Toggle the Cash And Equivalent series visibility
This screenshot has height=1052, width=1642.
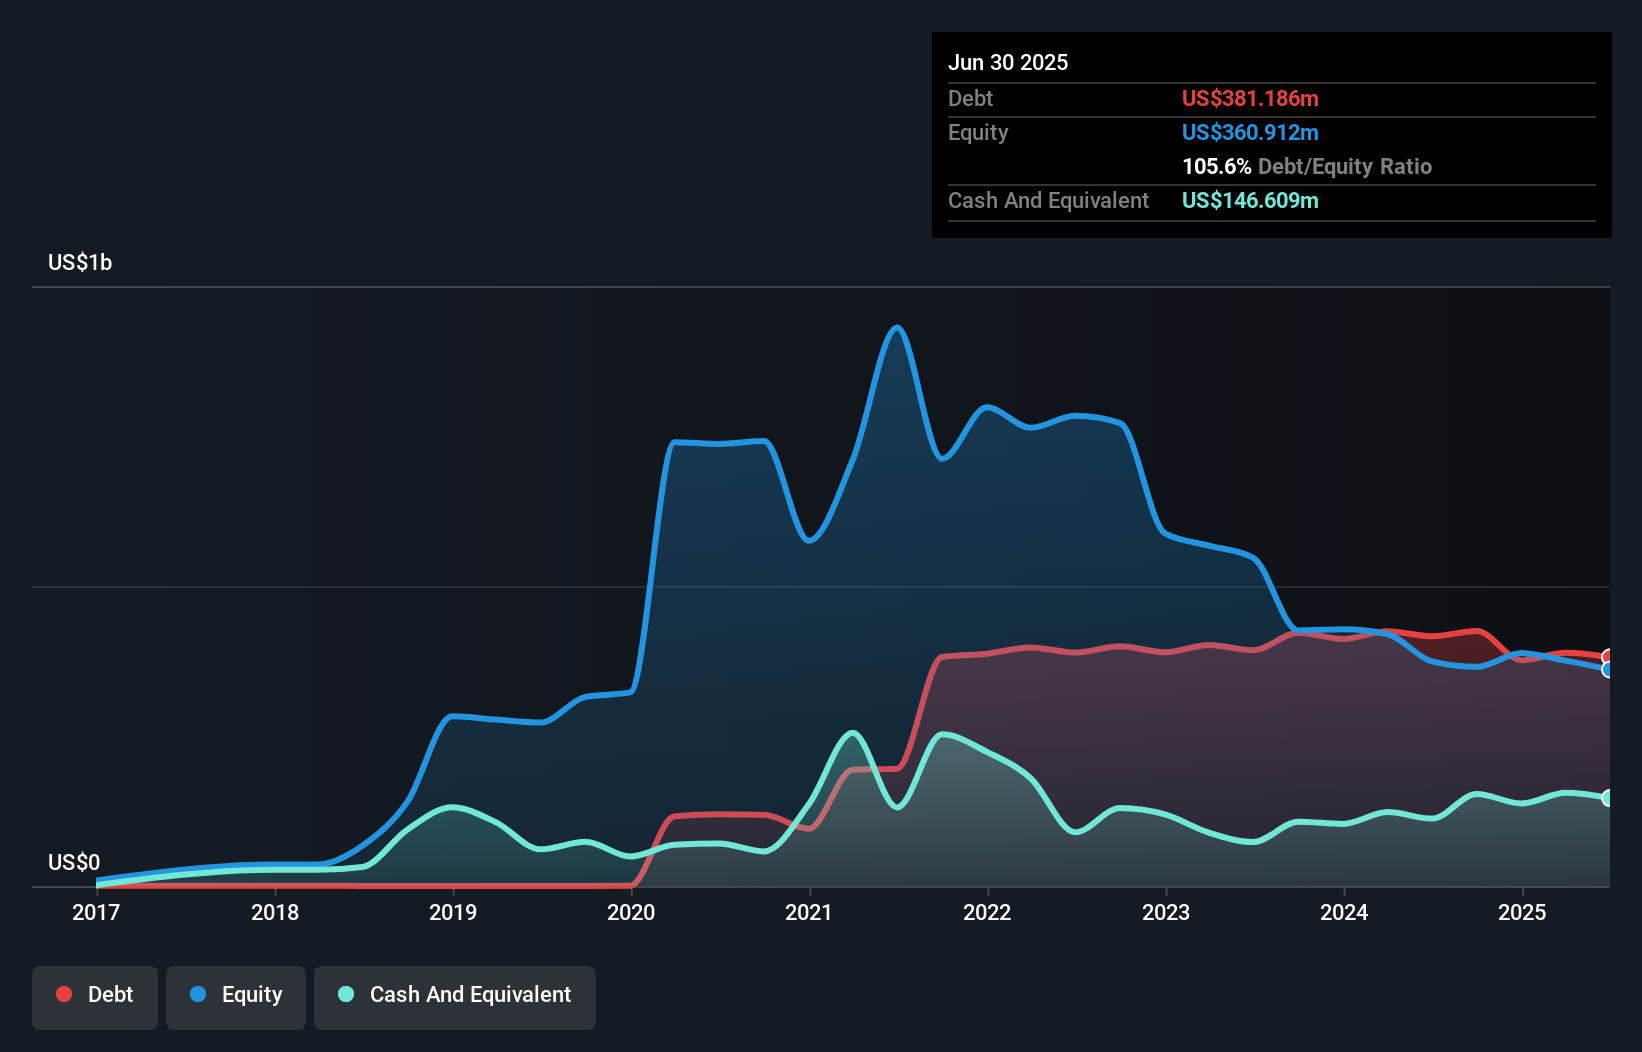455,995
